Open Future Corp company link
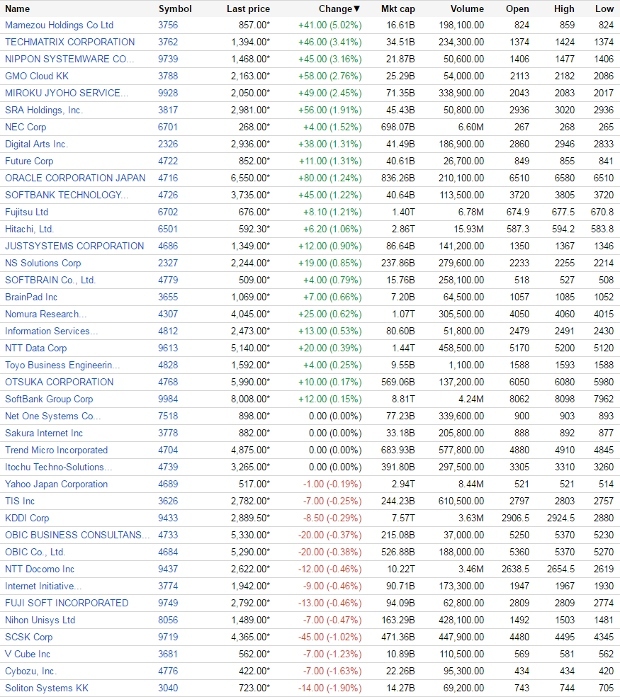620x697 pixels. (29, 161)
